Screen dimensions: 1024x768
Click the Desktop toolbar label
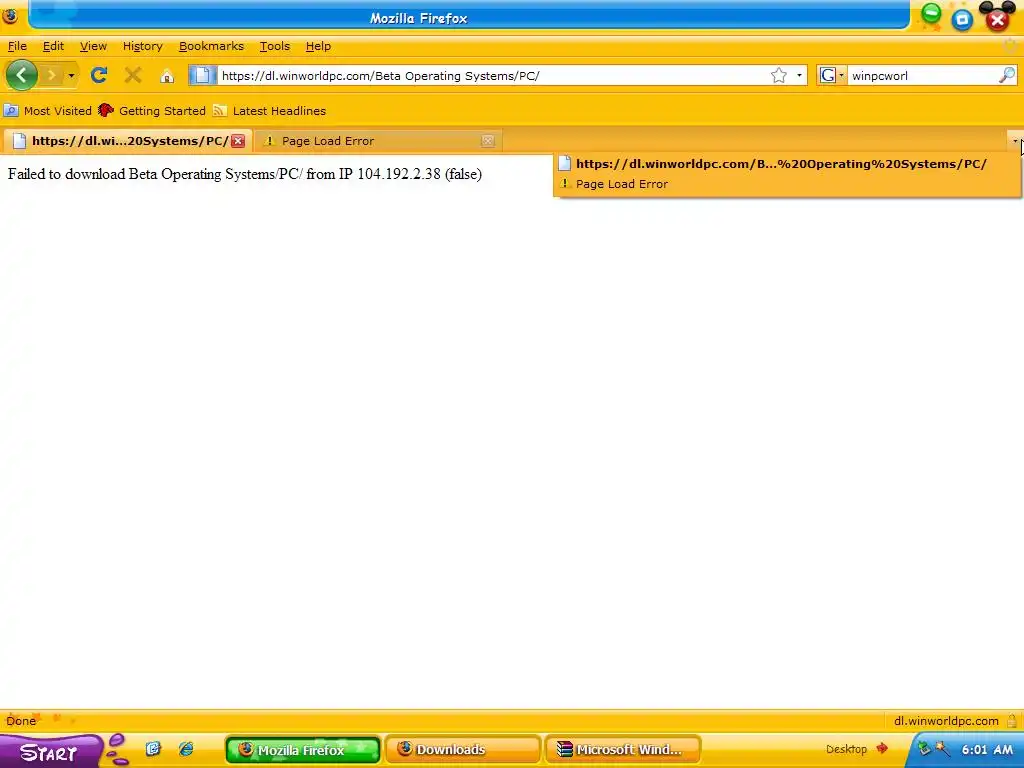pos(846,749)
